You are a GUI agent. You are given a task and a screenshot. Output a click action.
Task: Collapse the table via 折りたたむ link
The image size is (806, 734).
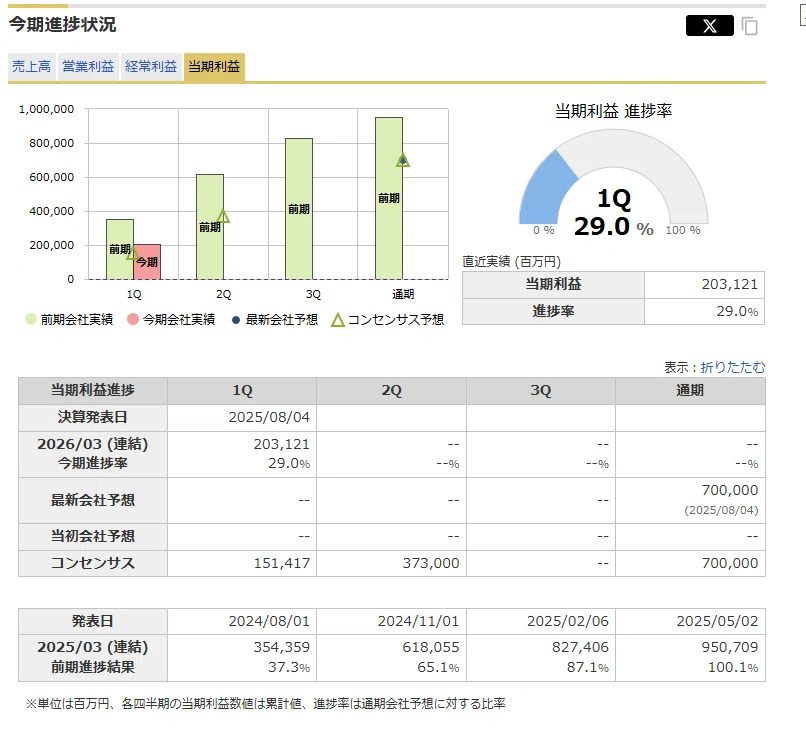tap(732, 367)
